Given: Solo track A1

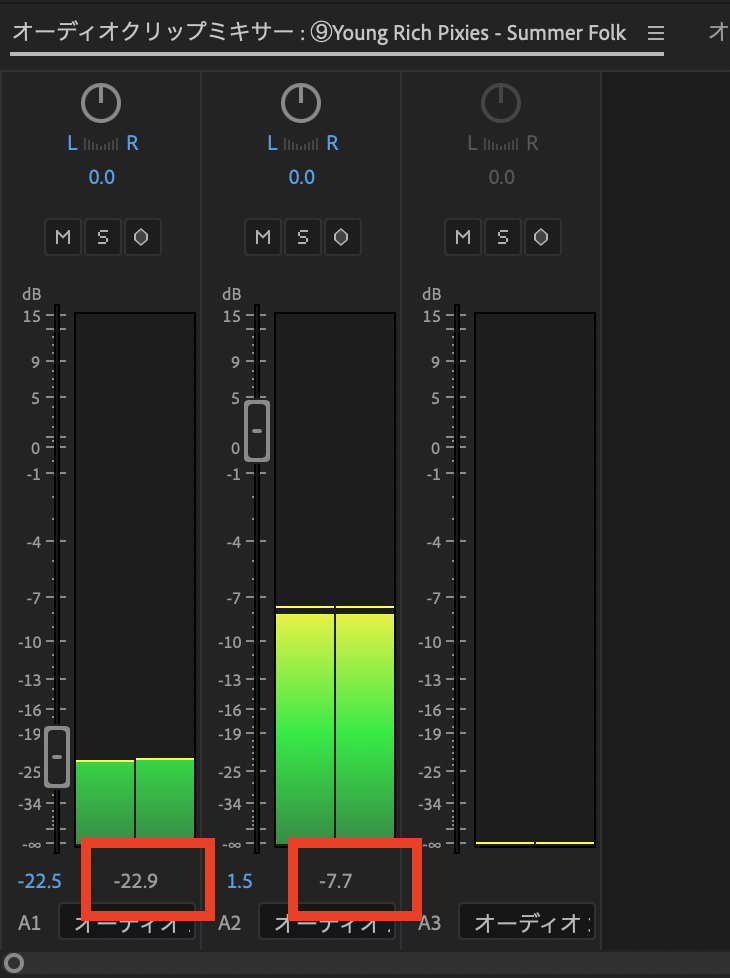Looking at the screenshot, I should click(x=102, y=237).
